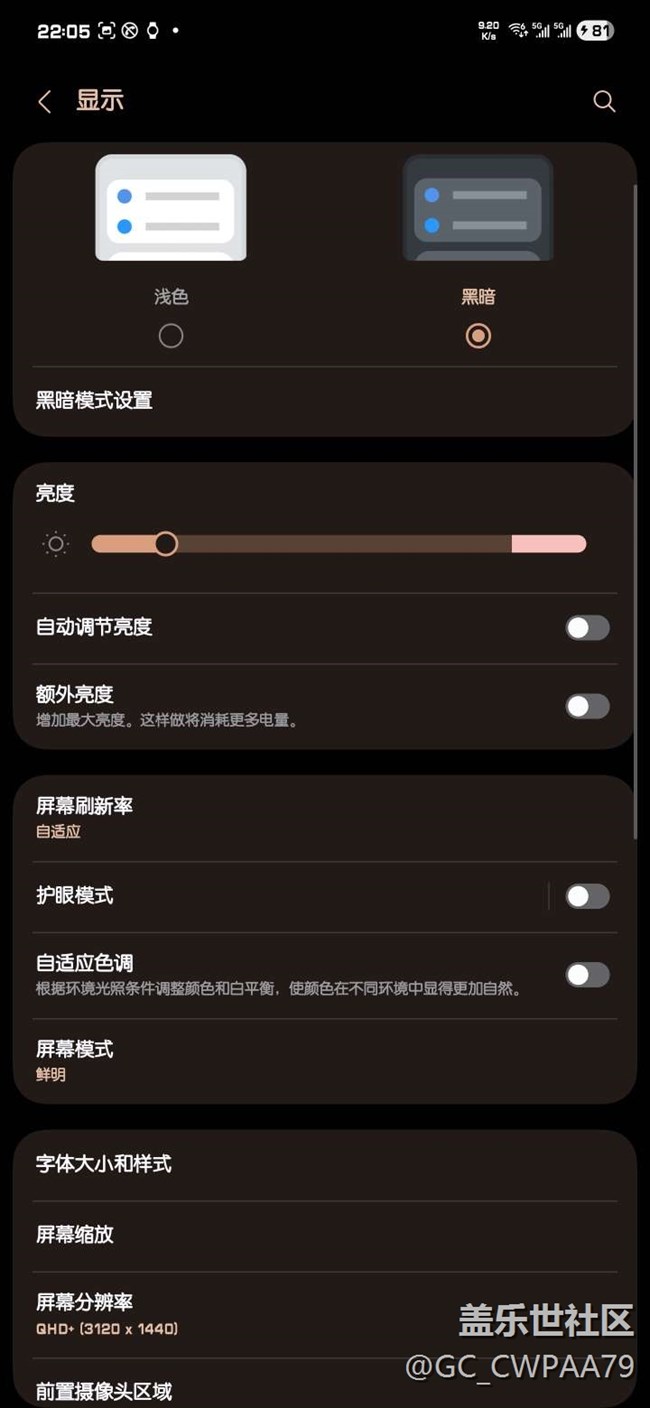The image size is (650, 1408).
Task: Open 字体大小和样式 settings
Action: point(300,1164)
